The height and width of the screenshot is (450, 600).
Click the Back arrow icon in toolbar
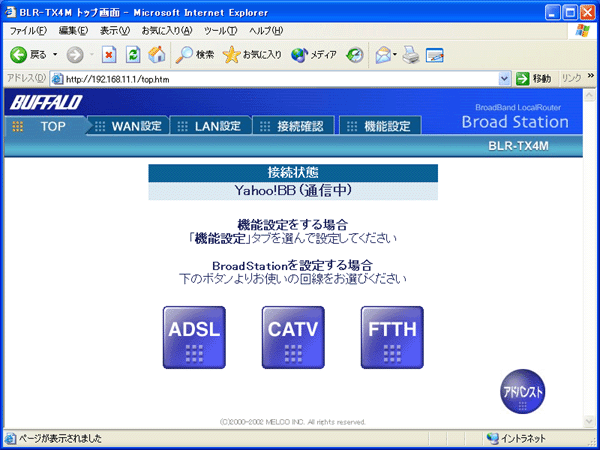tap(18, 55)
